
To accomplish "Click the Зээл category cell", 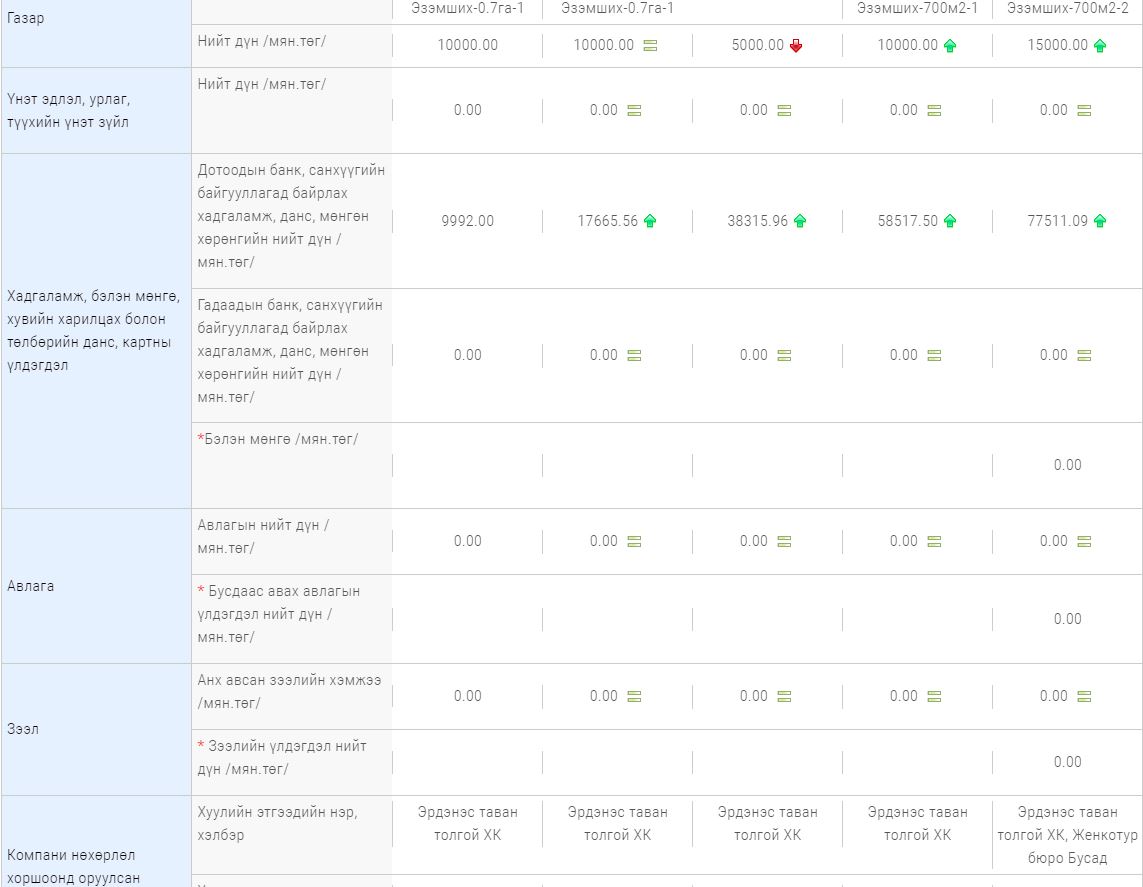I will 96,730.
